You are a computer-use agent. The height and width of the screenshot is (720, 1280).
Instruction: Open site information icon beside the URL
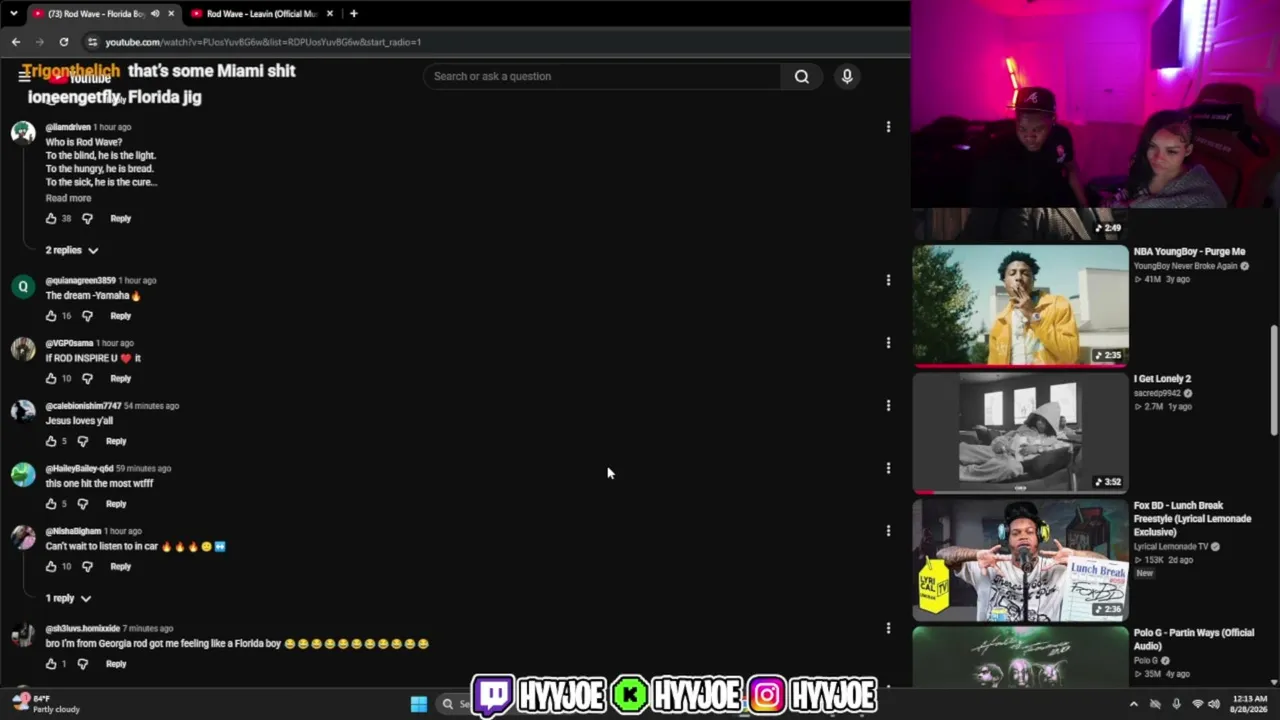click(x=92, y=42)
